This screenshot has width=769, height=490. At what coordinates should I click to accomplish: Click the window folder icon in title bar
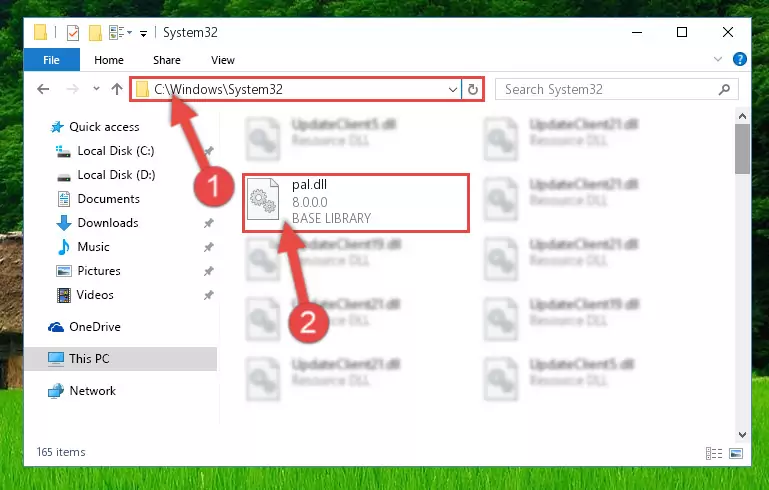point(40,32)
